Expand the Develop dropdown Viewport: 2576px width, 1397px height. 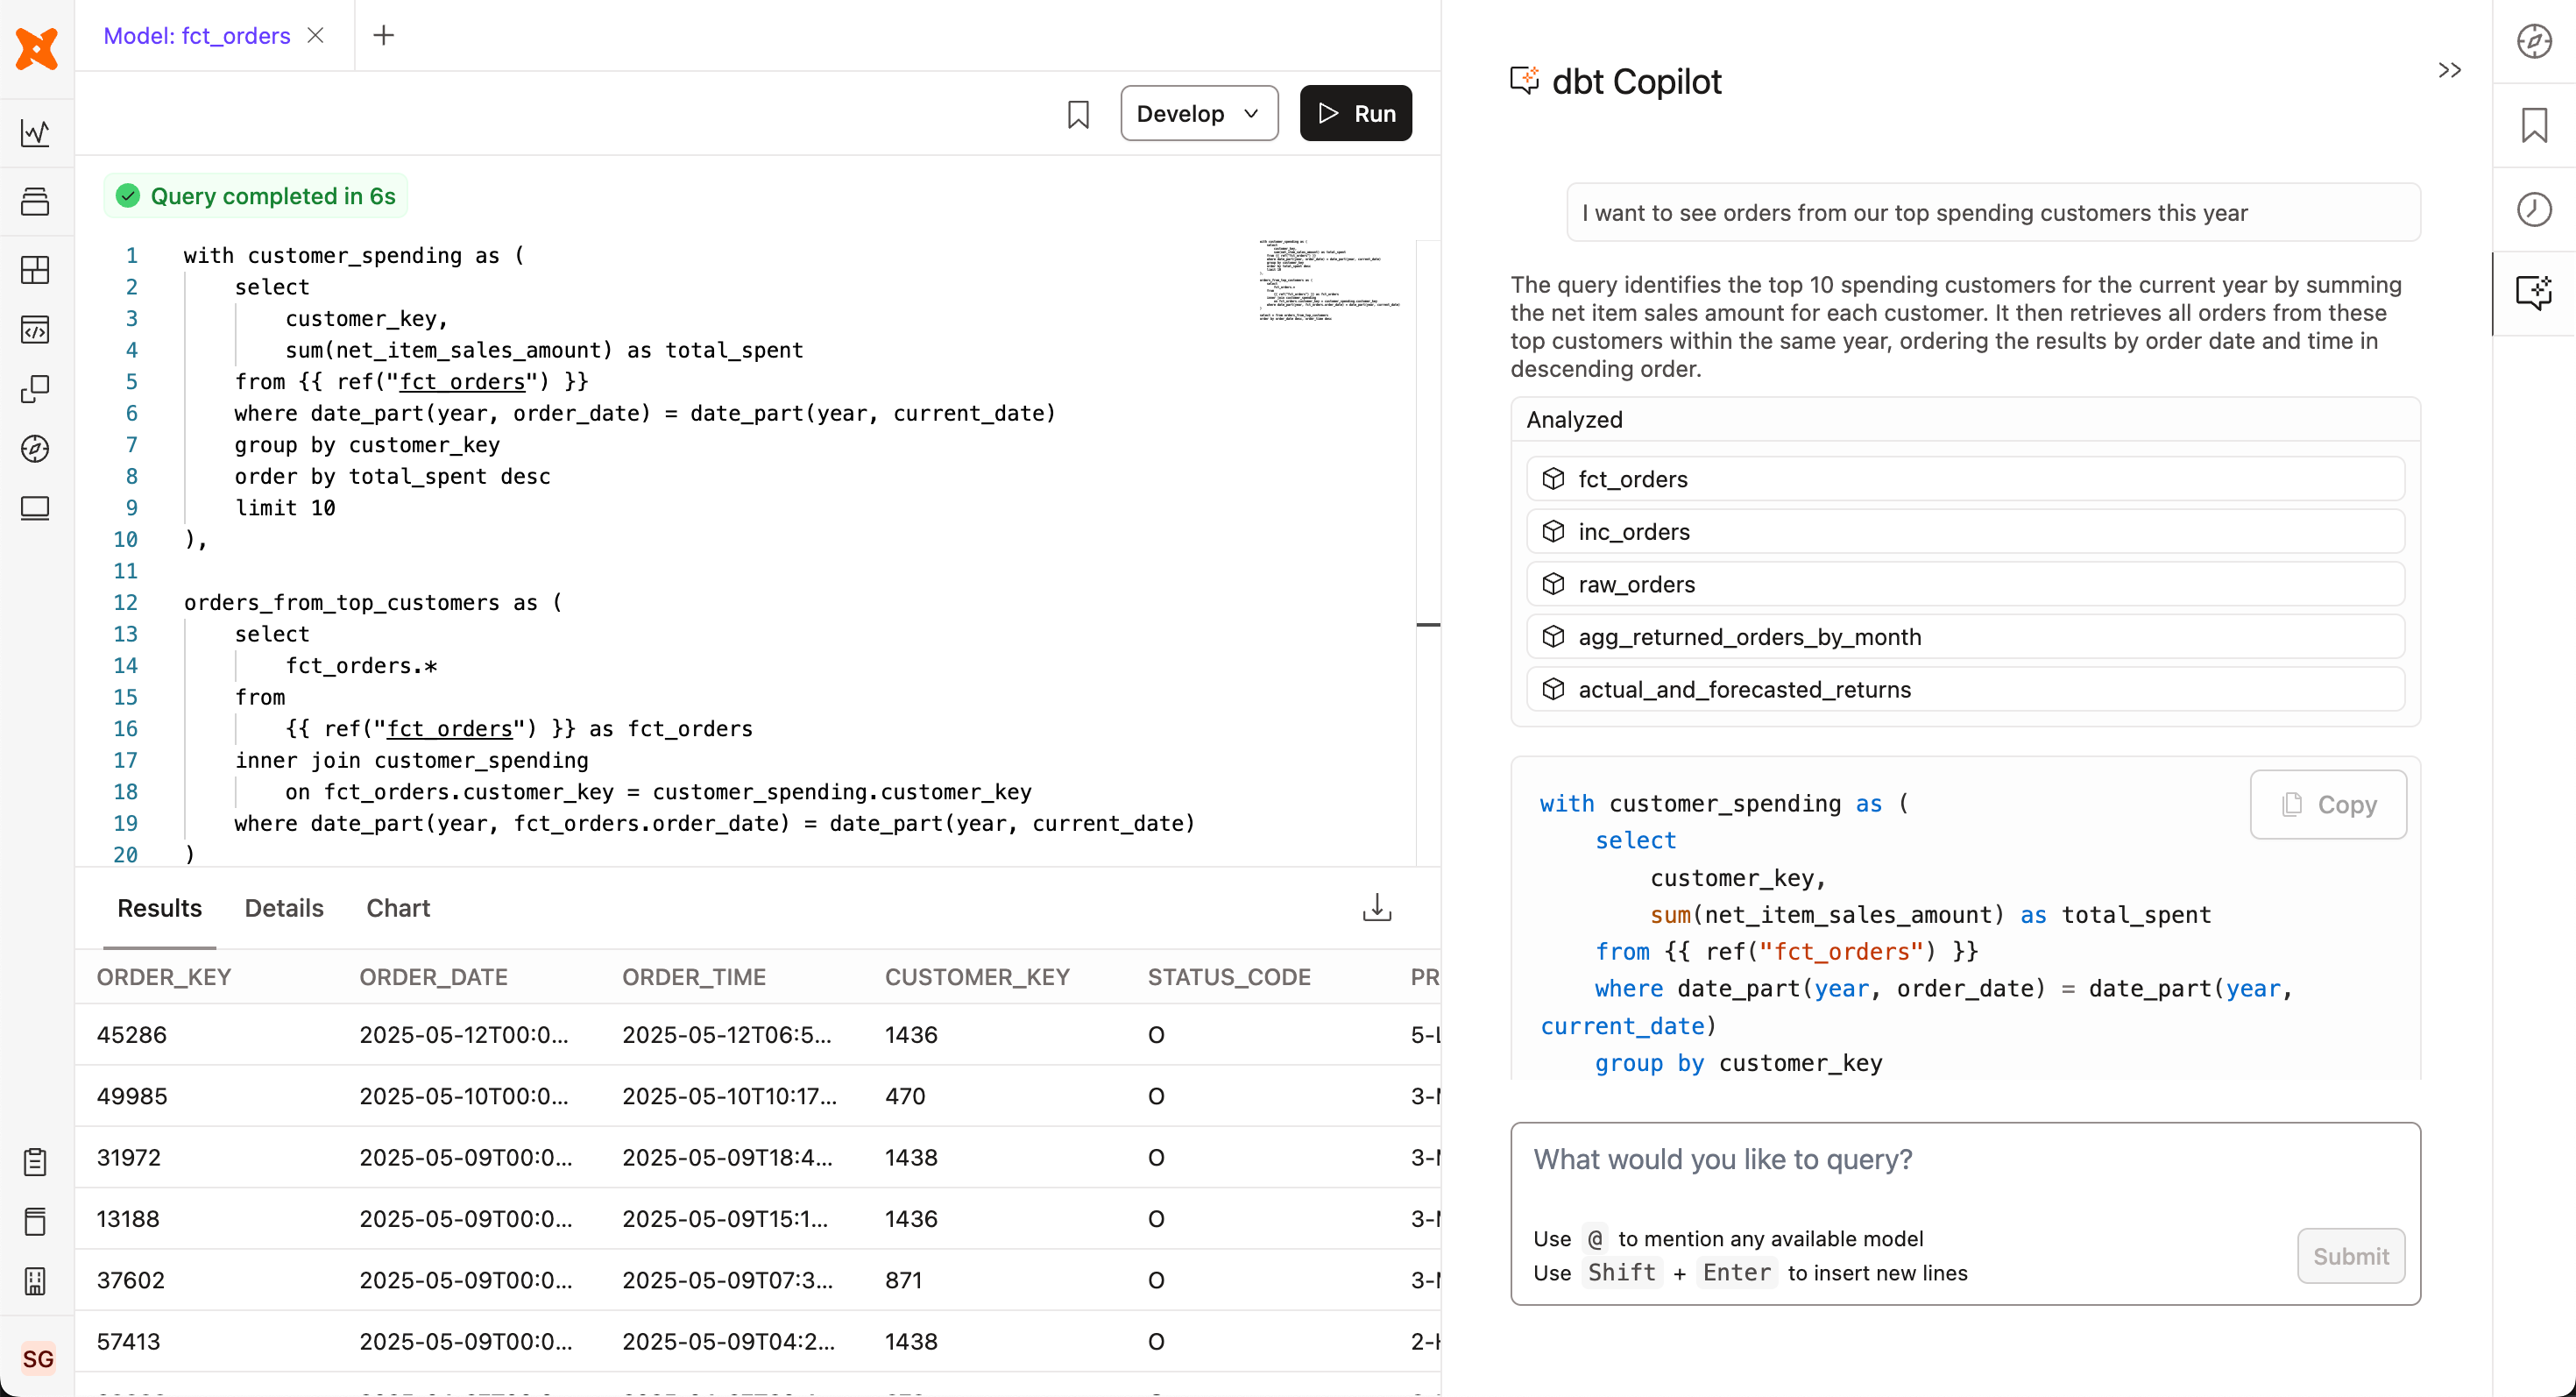[1198, 114]
